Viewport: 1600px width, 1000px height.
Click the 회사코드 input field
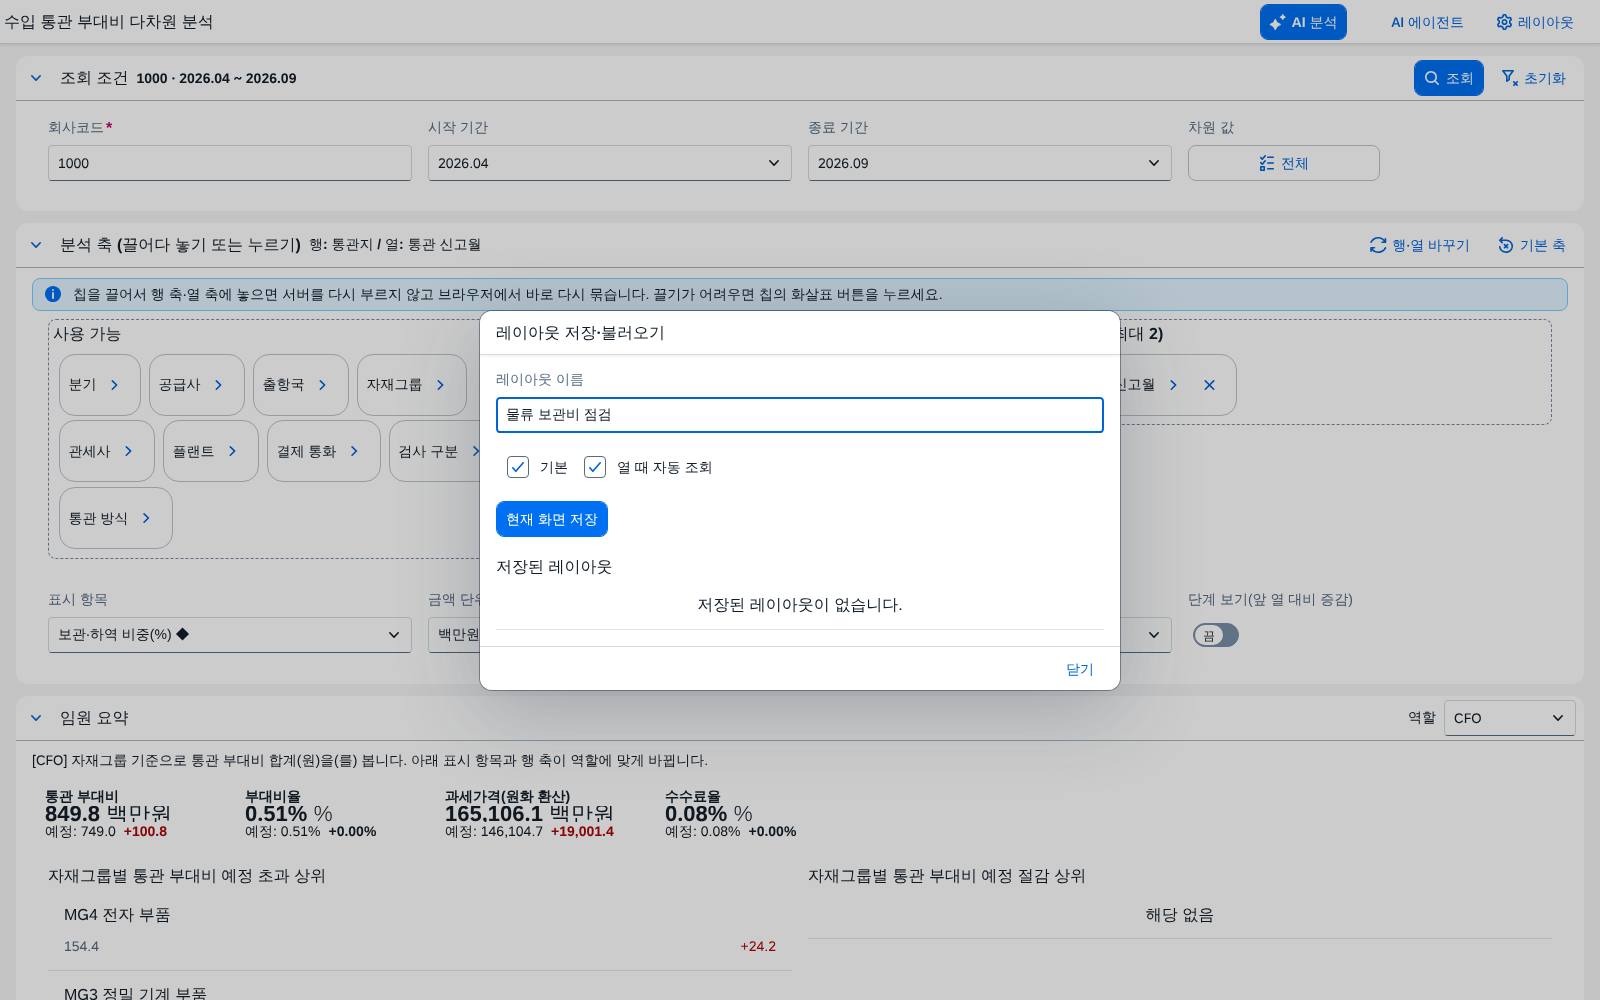[x=230, y=163]
